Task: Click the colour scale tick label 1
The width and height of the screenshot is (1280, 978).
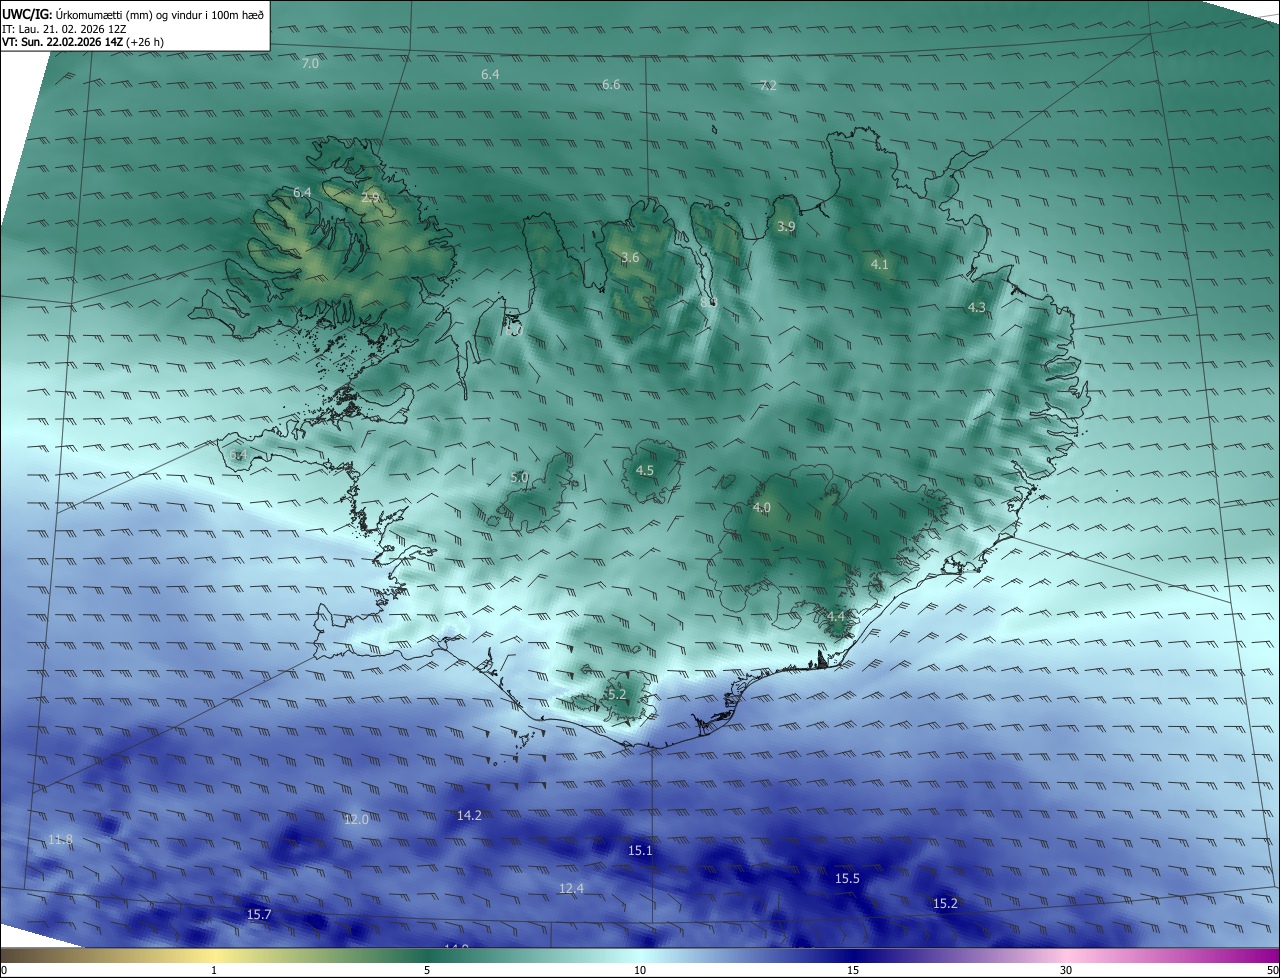Action: (x=214, y=970)
